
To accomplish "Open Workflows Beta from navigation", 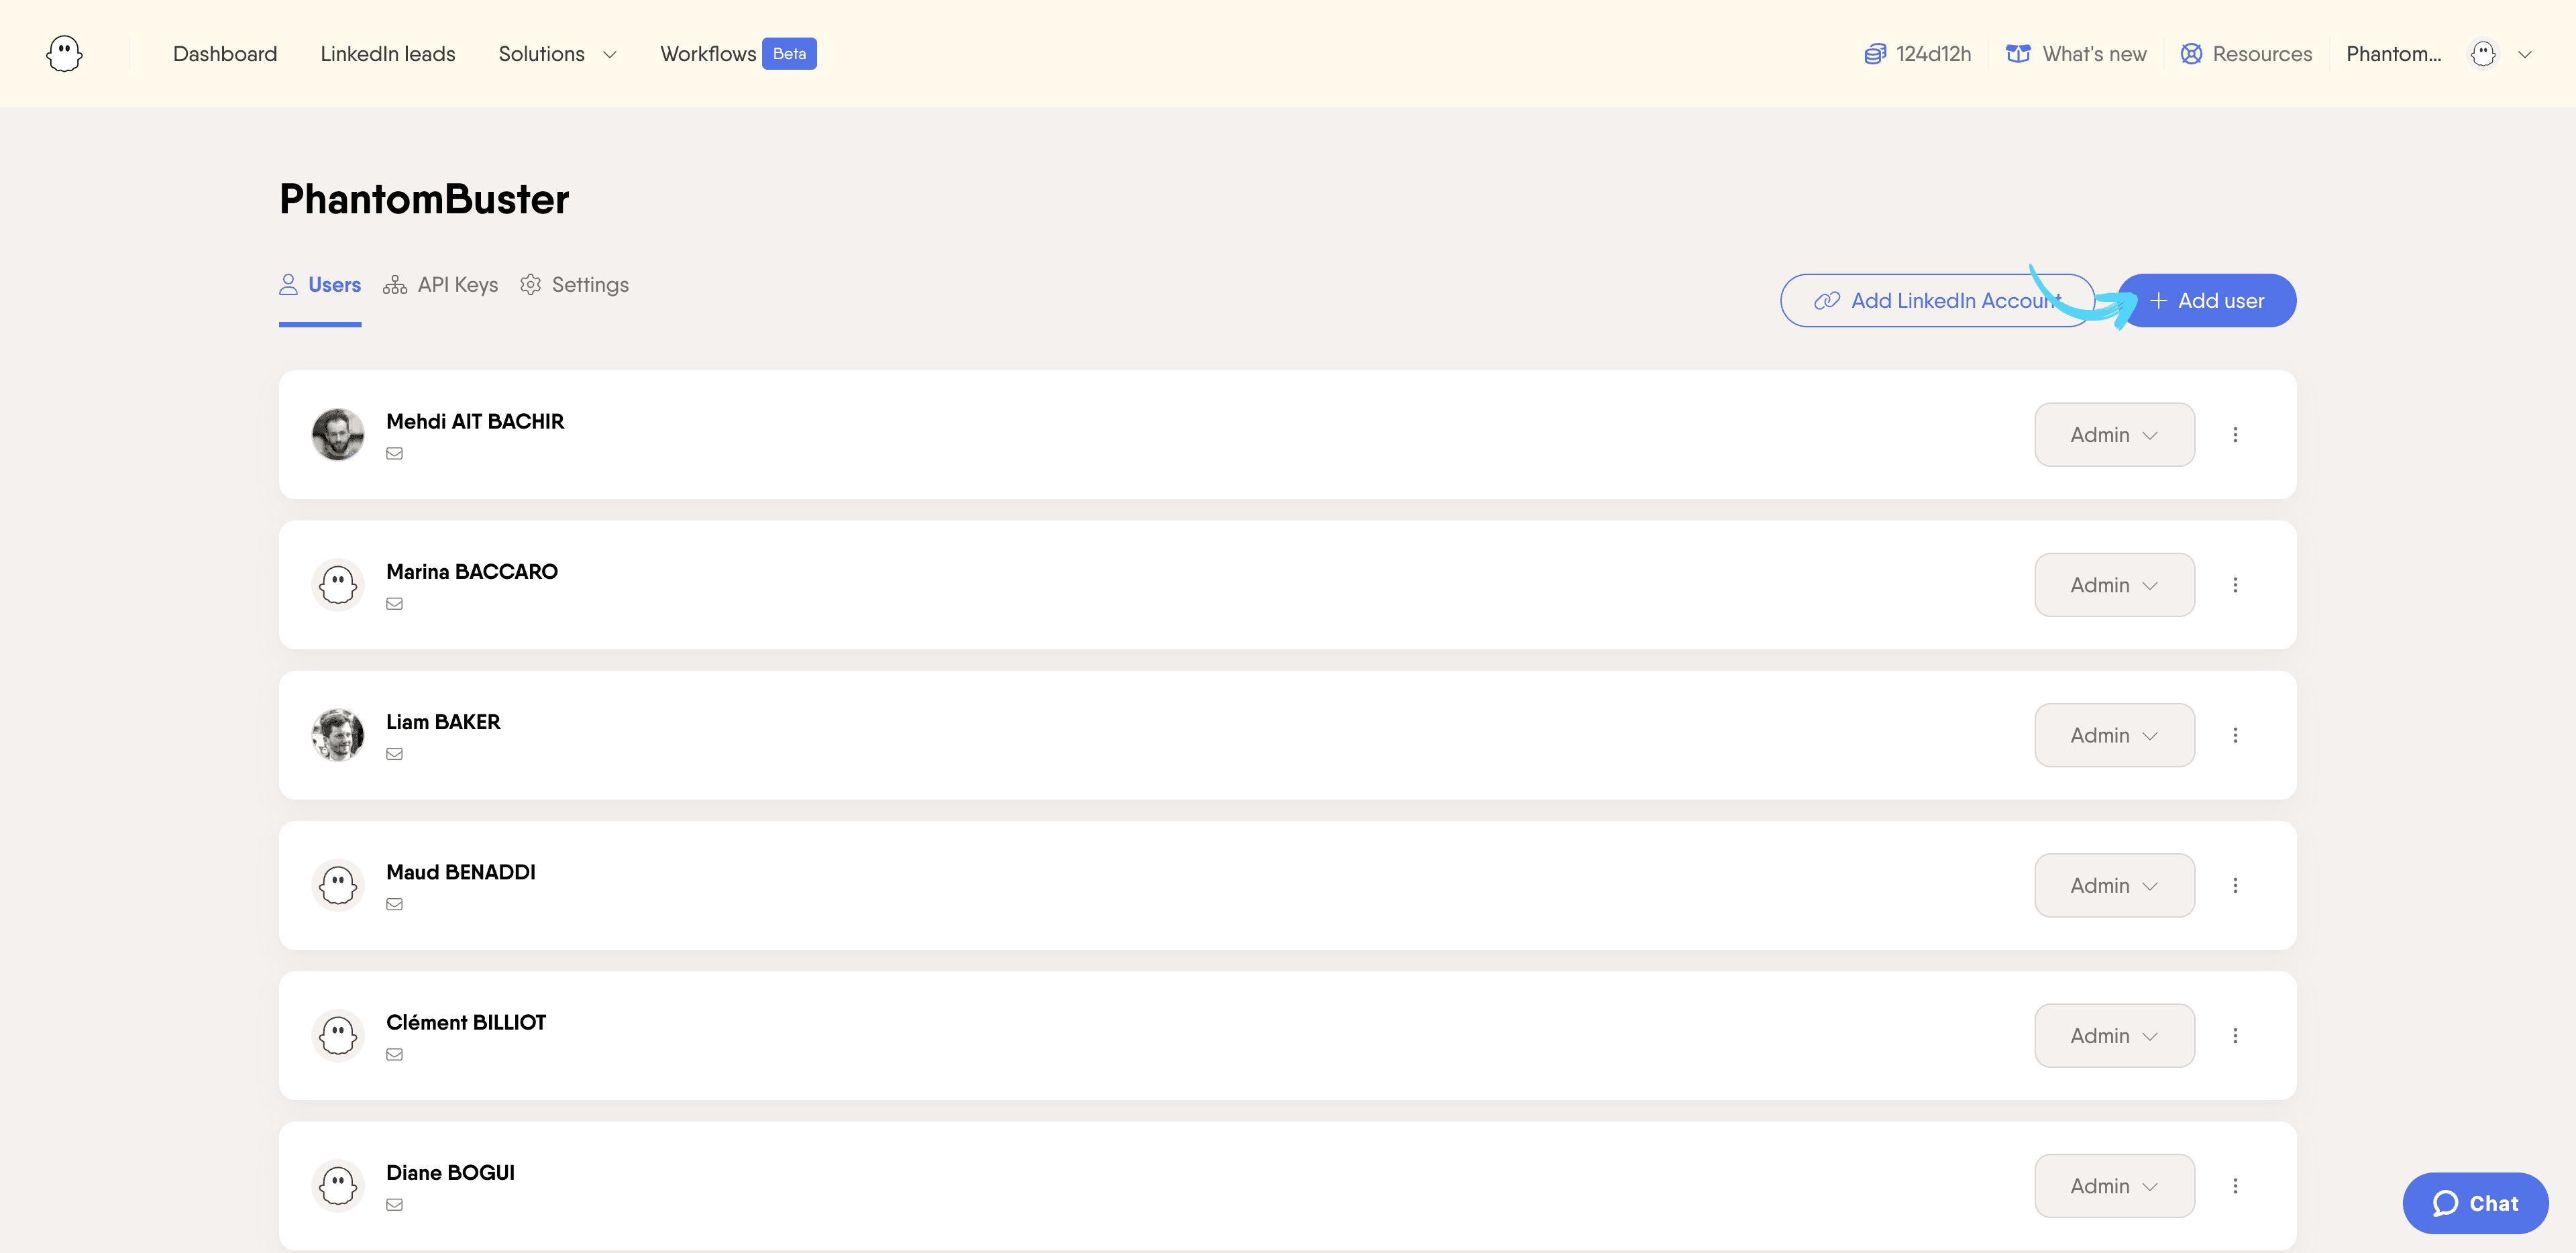I will point(738,54).
